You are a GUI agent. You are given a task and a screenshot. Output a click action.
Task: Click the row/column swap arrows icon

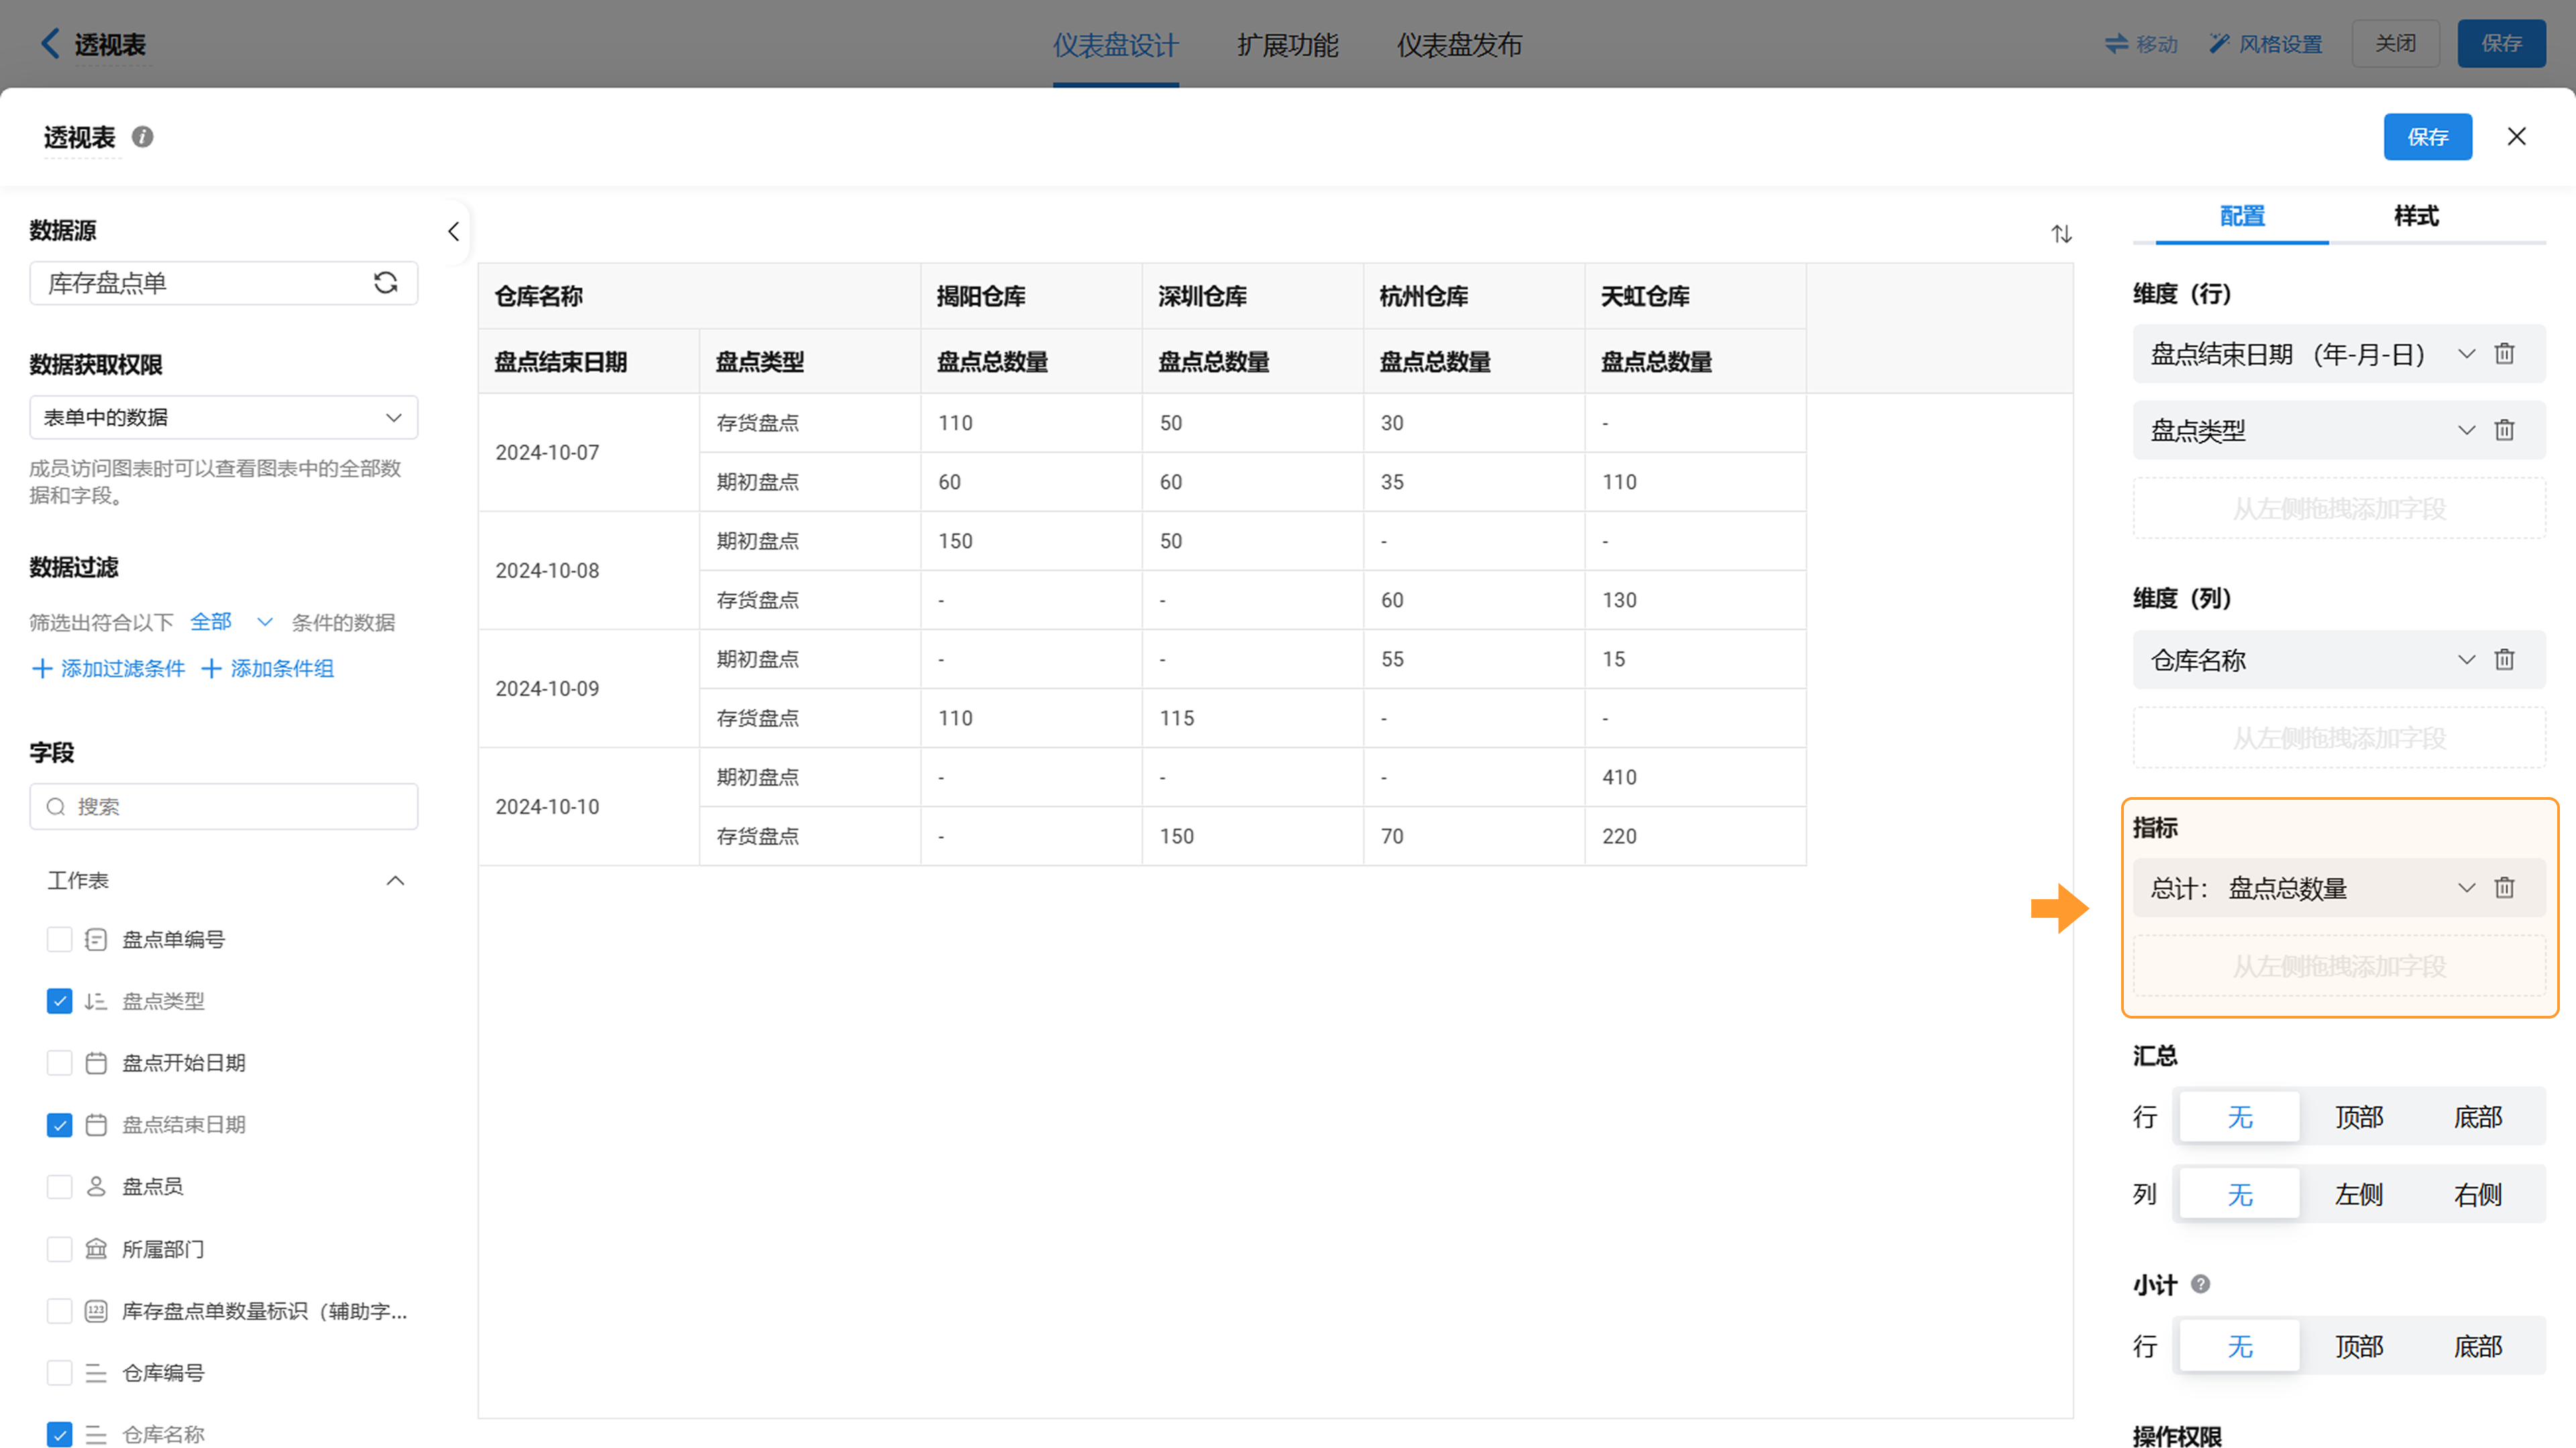click(2061, 234)
